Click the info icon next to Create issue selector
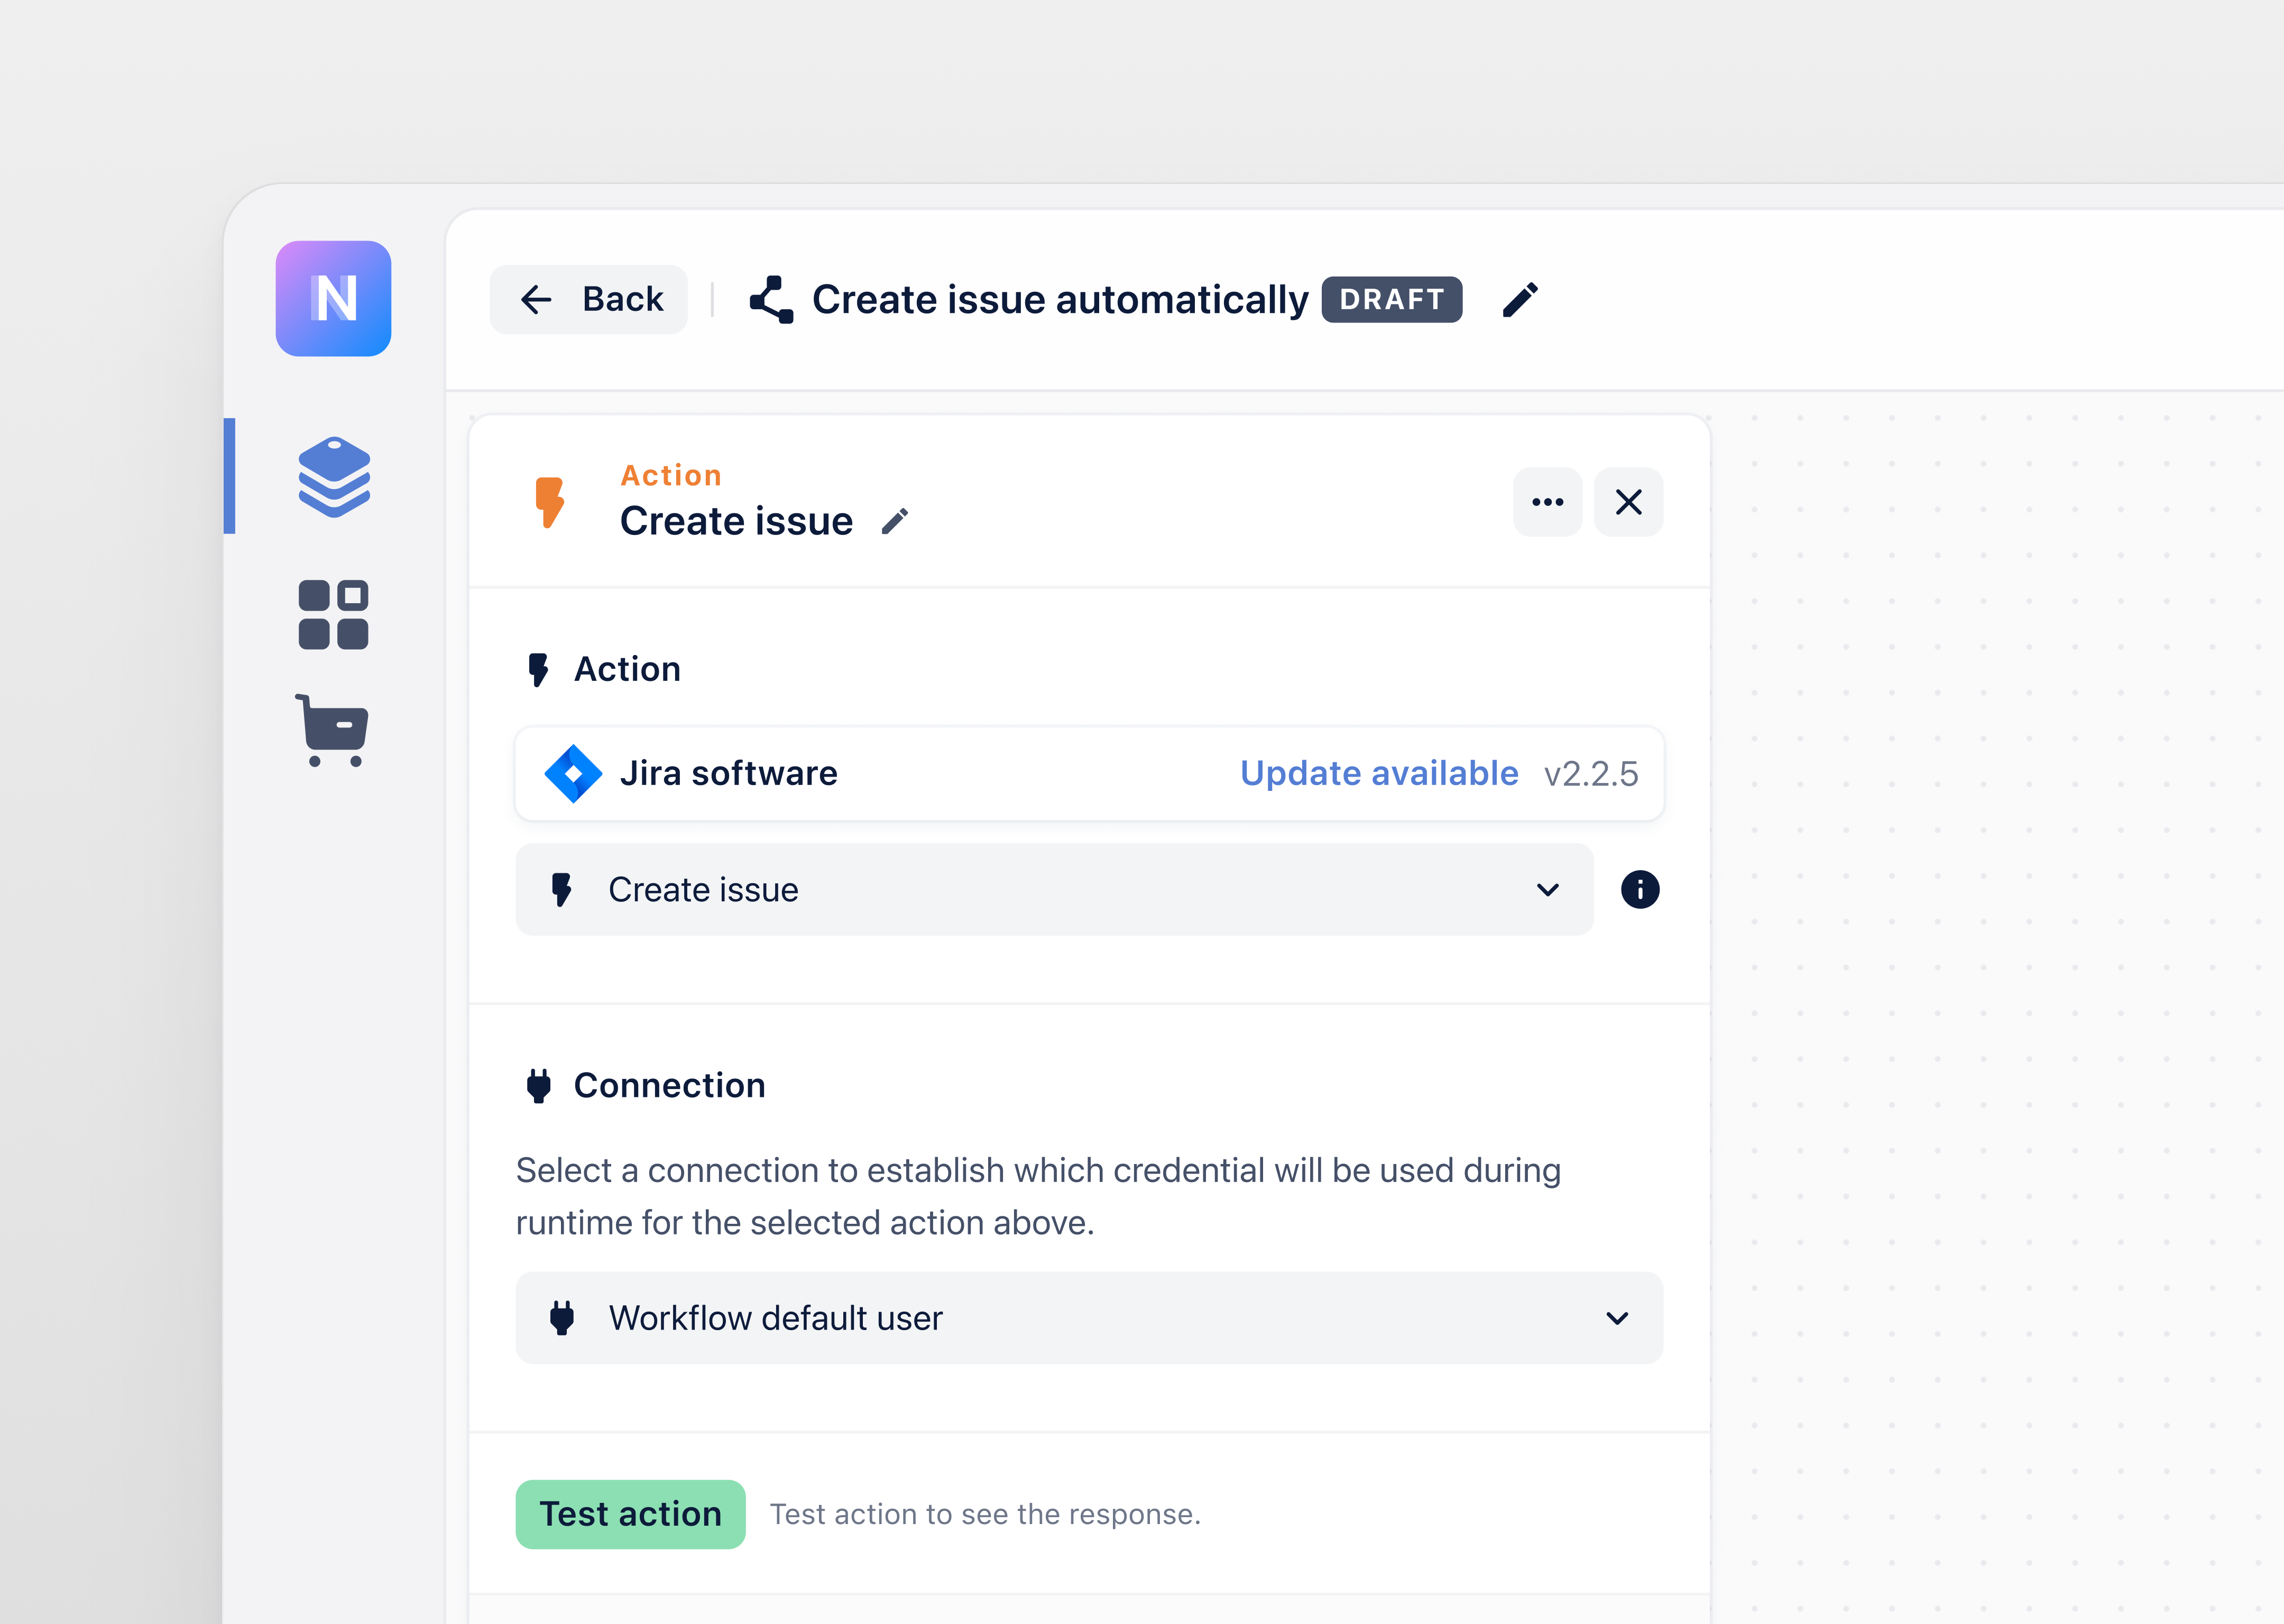2284x1624 pixels. [x=1640, y=889]
